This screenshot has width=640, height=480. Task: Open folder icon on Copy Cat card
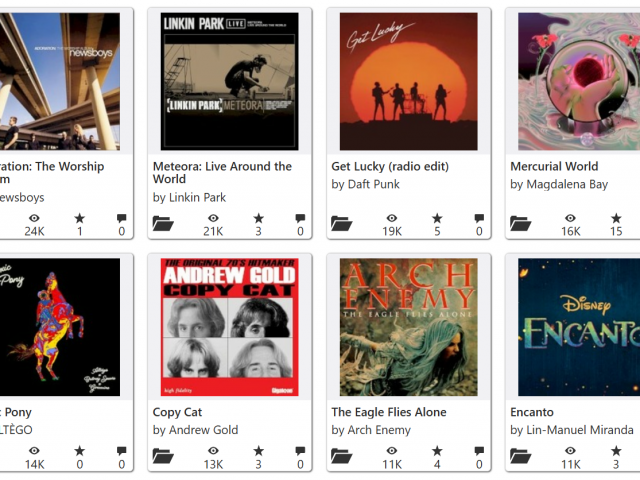[163, 456]
